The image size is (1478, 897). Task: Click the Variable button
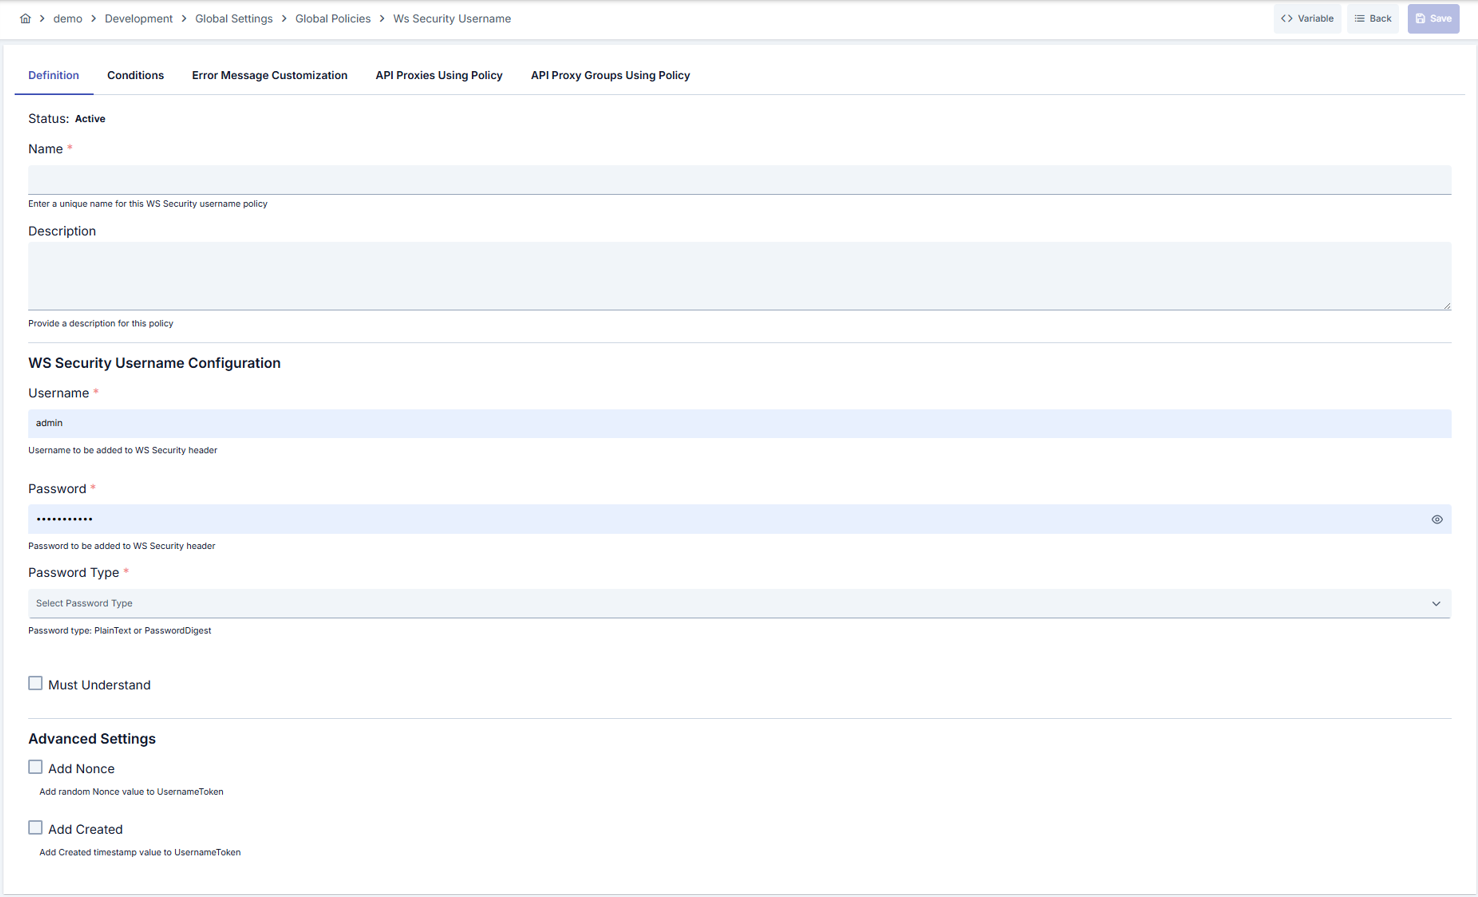[x=1307, y=18]
